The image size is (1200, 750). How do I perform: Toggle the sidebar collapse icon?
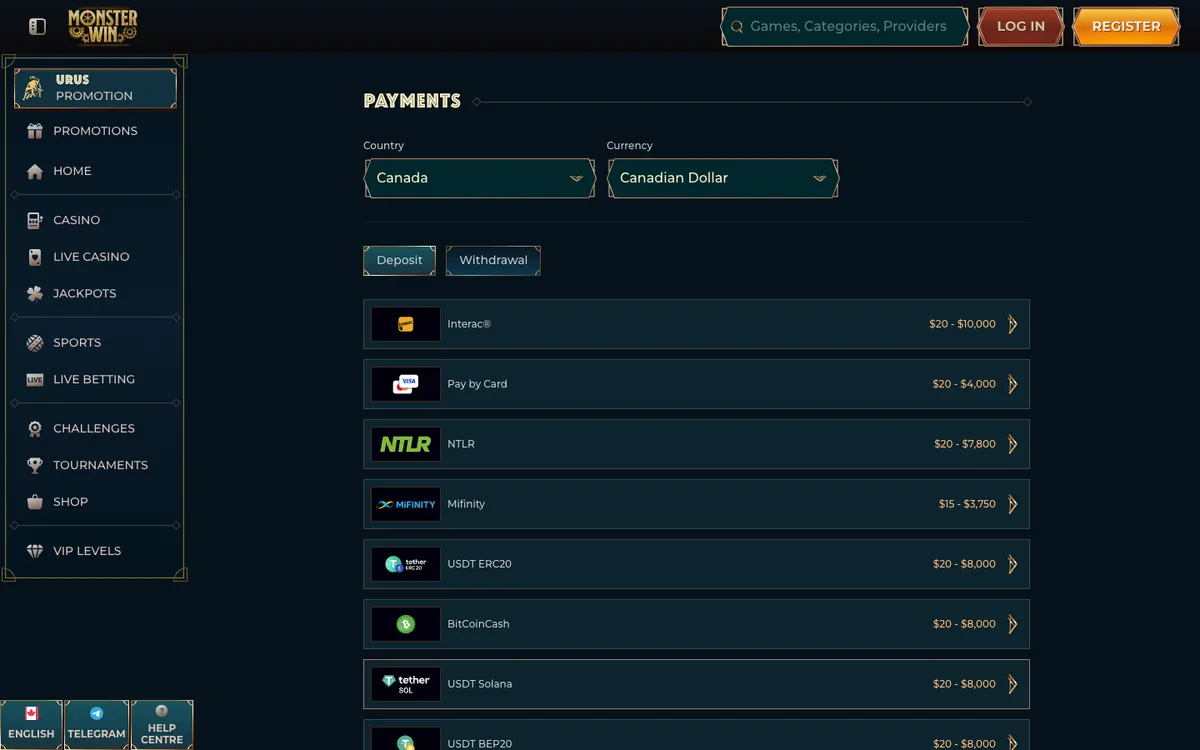click(37, 27)
